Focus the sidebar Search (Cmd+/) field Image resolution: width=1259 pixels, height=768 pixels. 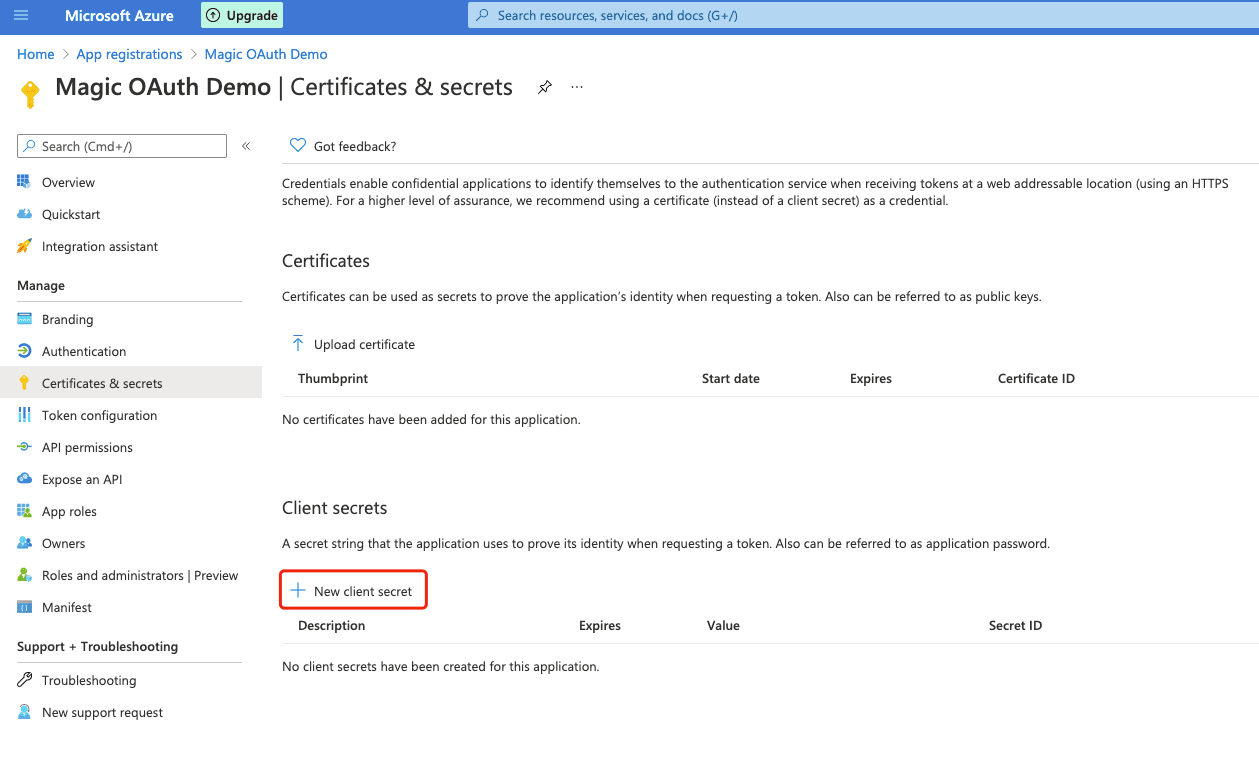click(x=122, y=146)
